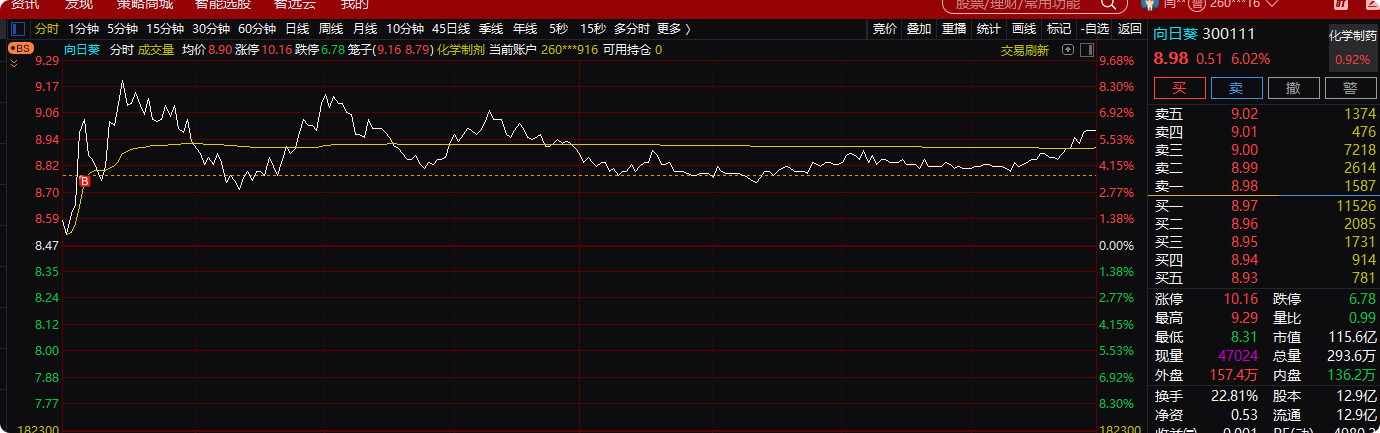
Task: Click the 标记 mark button
Action: tap(1058, 29)
